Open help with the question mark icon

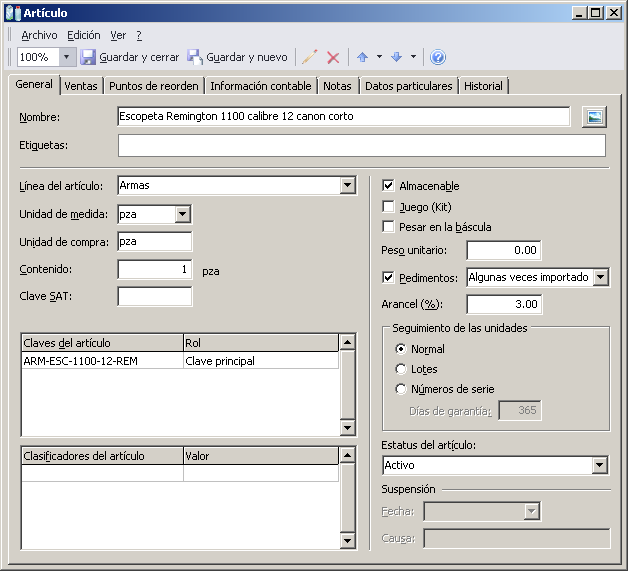pos(438,58)
